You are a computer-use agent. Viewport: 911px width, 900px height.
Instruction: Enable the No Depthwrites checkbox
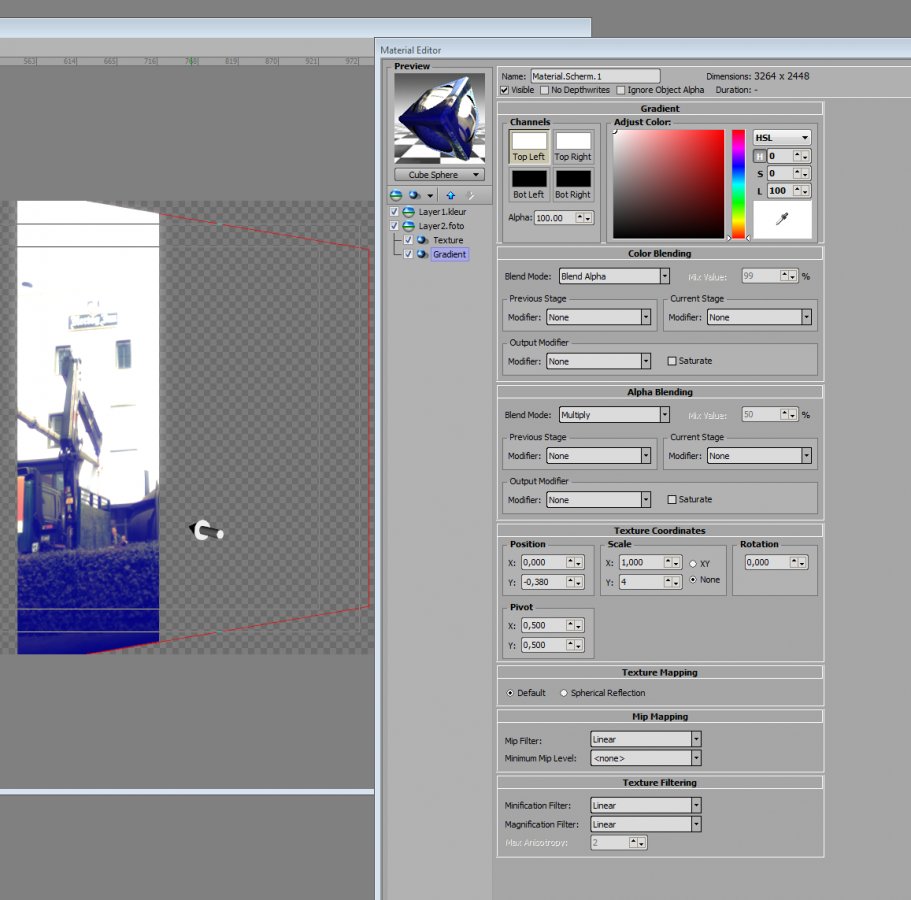(545, 90)
